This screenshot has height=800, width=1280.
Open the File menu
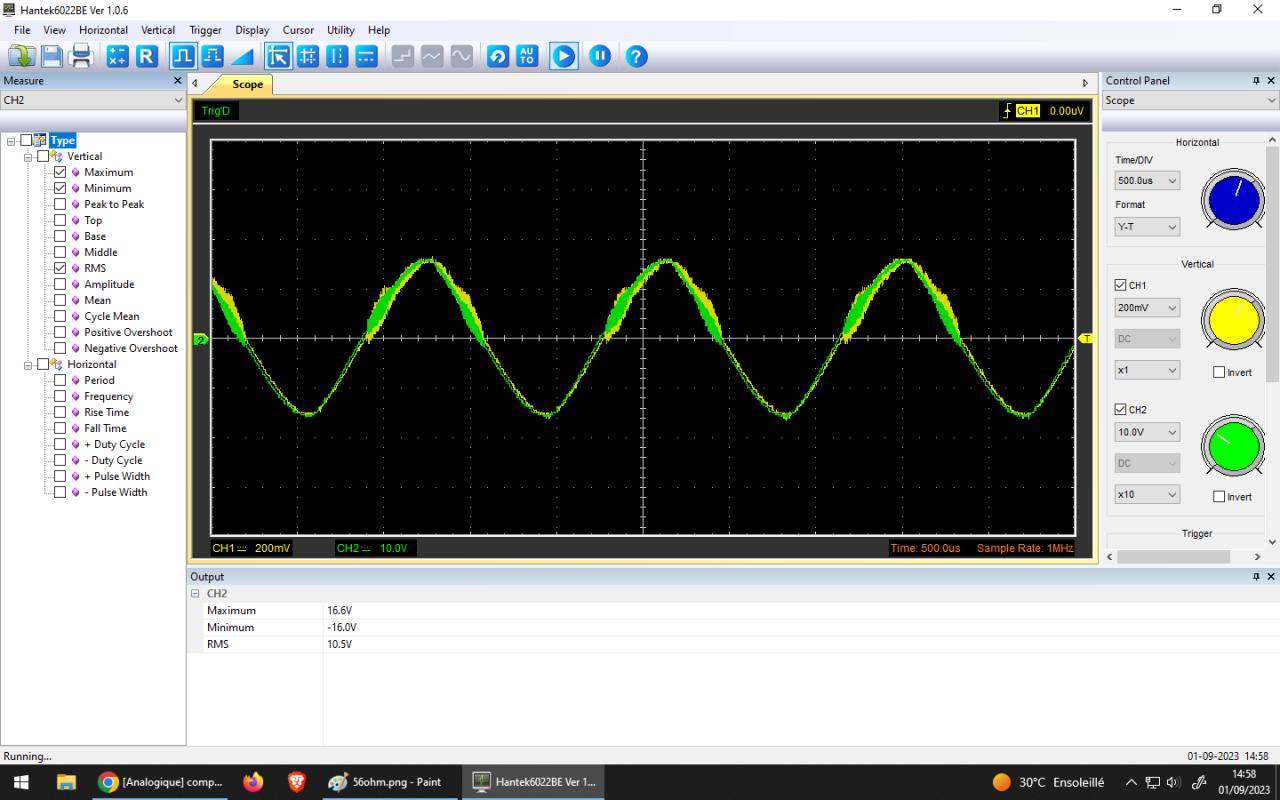pos(22,30)
